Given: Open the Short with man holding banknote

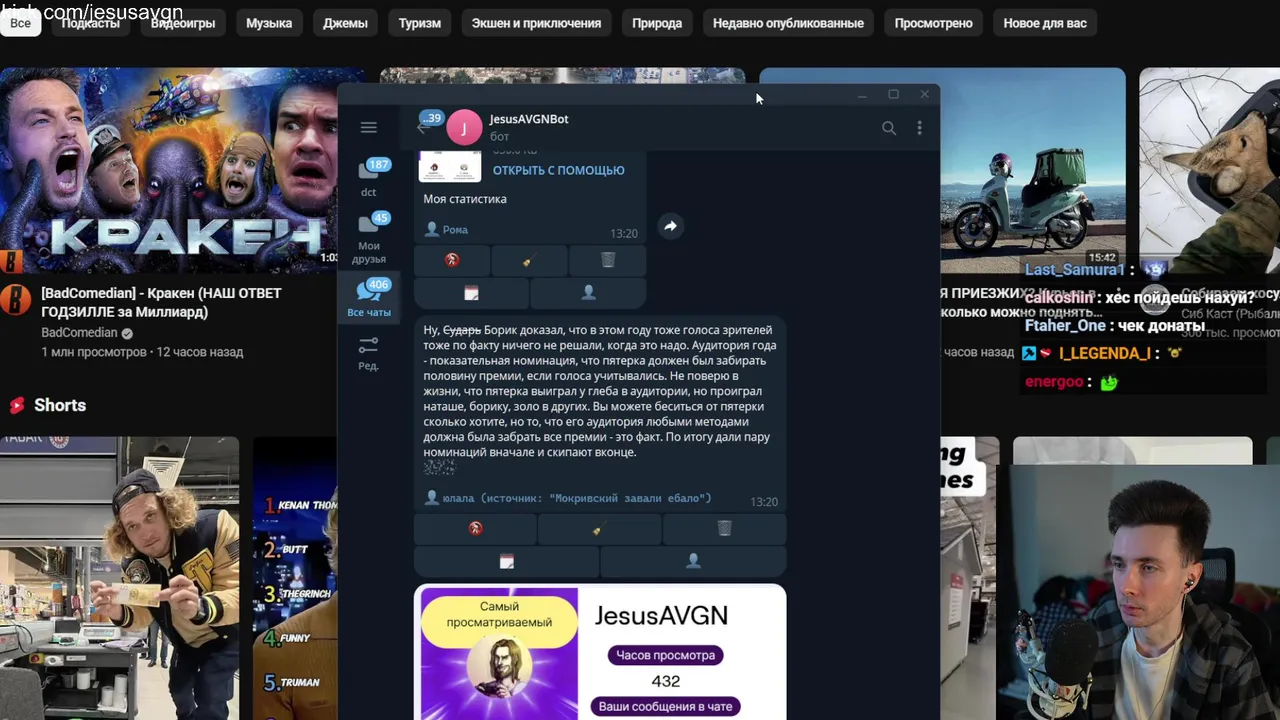Looking at the screenshot, I should tap(119, 578).
